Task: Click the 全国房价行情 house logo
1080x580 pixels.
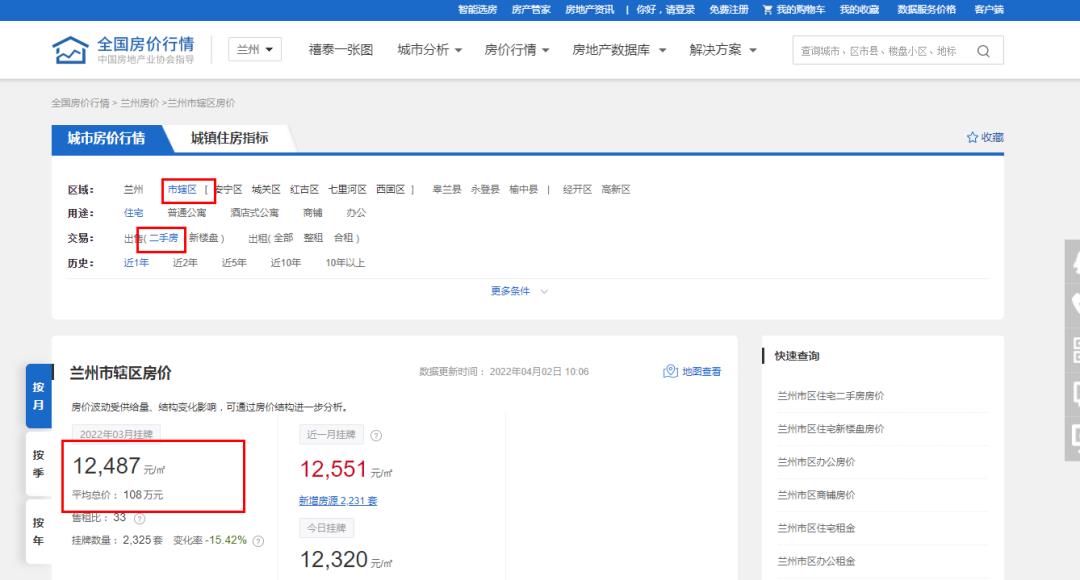Action: (69, 51)
